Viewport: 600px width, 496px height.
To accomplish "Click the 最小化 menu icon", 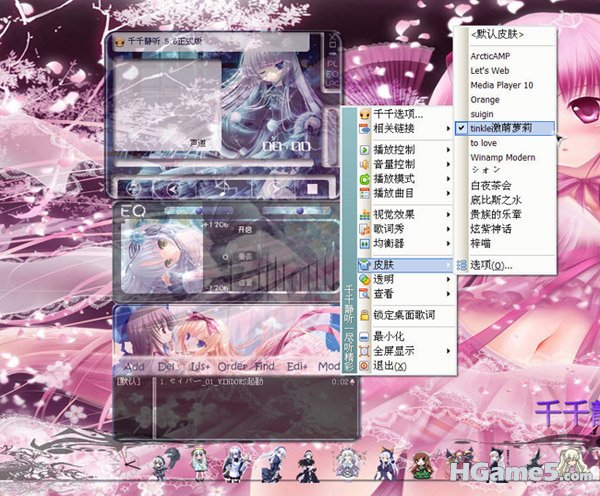I will tap(365, 336).
